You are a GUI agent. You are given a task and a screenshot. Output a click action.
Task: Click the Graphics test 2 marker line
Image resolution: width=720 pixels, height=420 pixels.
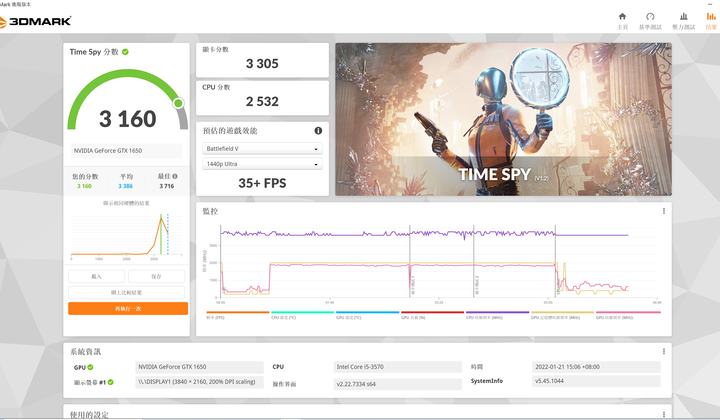[474, 262]
